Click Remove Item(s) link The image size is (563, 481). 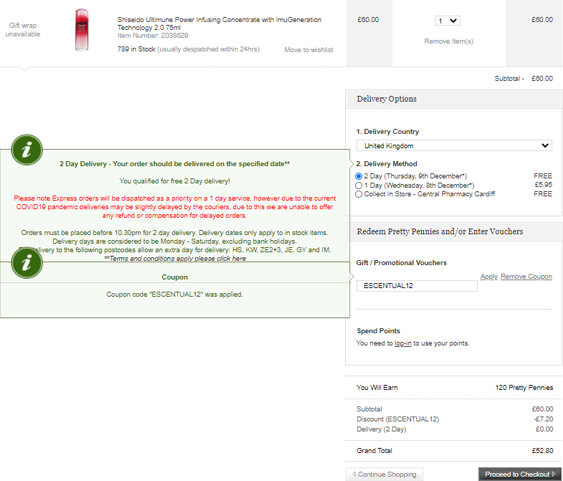click(448, 41)
